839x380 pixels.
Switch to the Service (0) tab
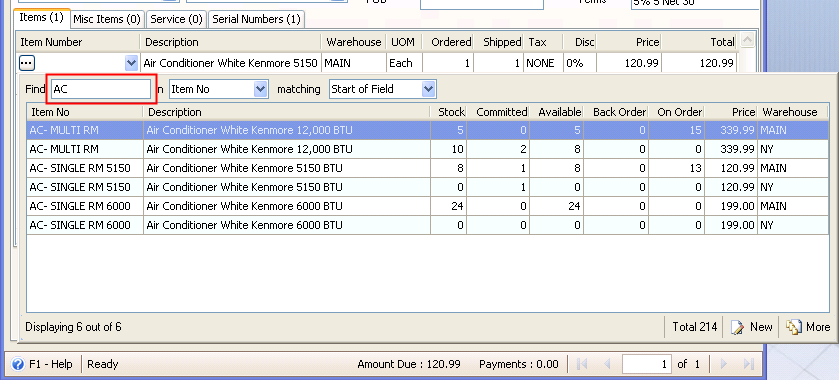click(176, 19)
